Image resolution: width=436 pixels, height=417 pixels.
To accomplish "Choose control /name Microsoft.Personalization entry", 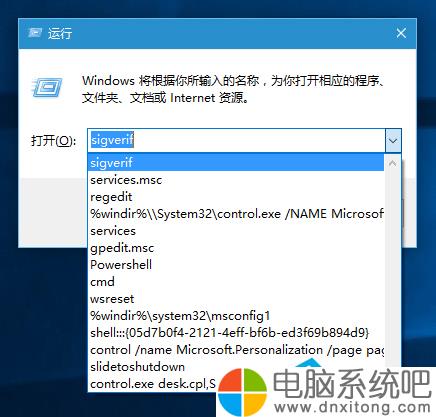I will point(236,350).
